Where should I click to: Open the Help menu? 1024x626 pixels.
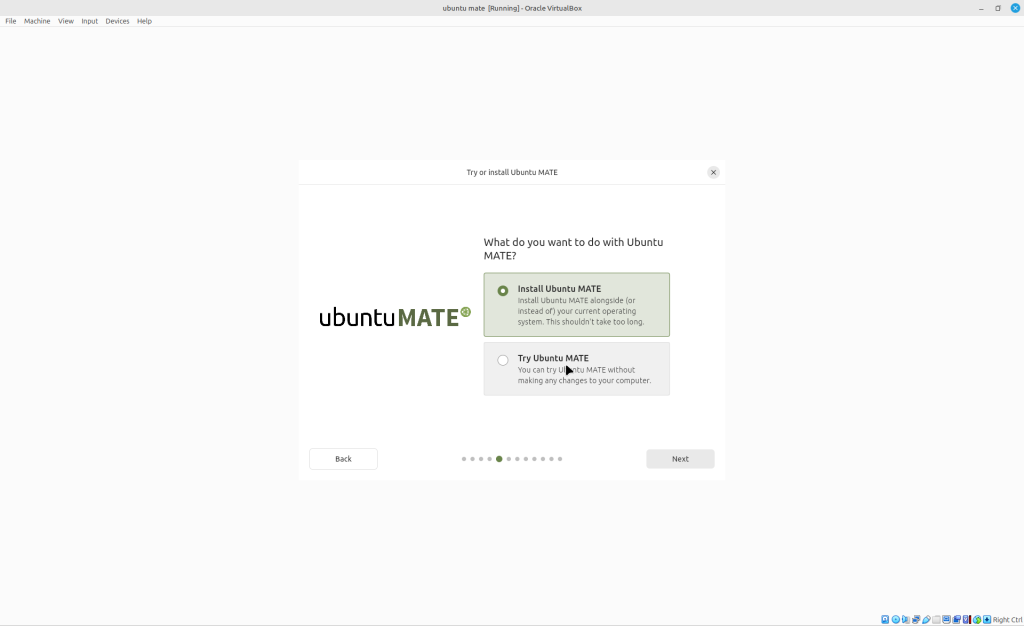144,21
